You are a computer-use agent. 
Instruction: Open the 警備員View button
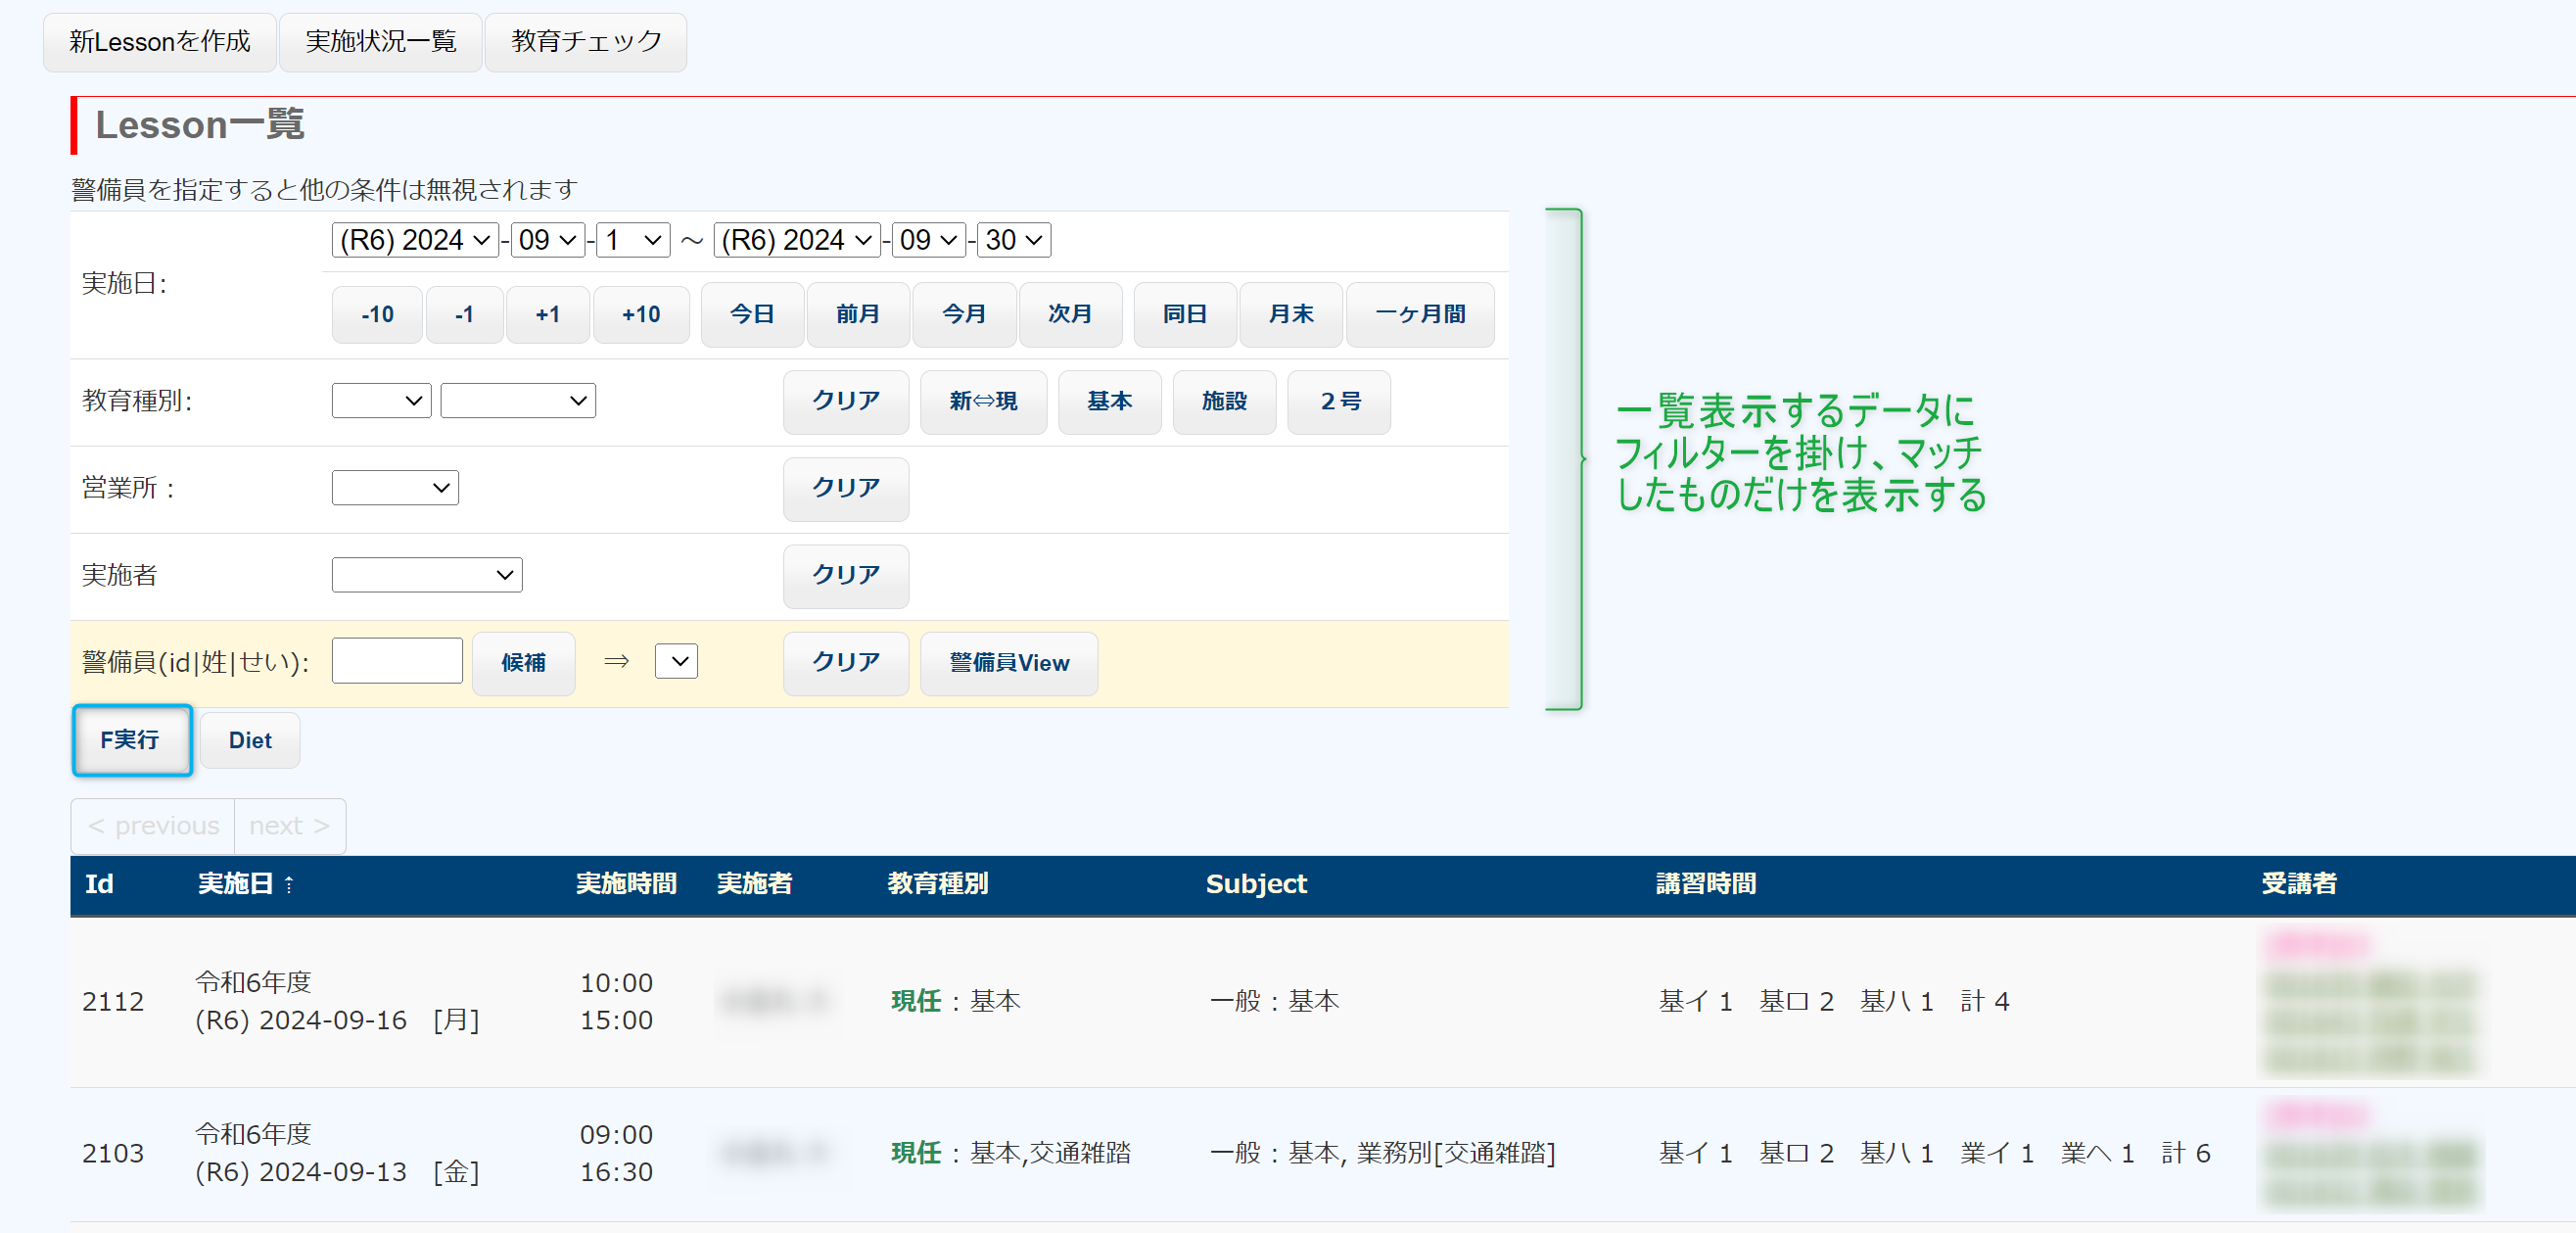click(x=1008, y=662)
